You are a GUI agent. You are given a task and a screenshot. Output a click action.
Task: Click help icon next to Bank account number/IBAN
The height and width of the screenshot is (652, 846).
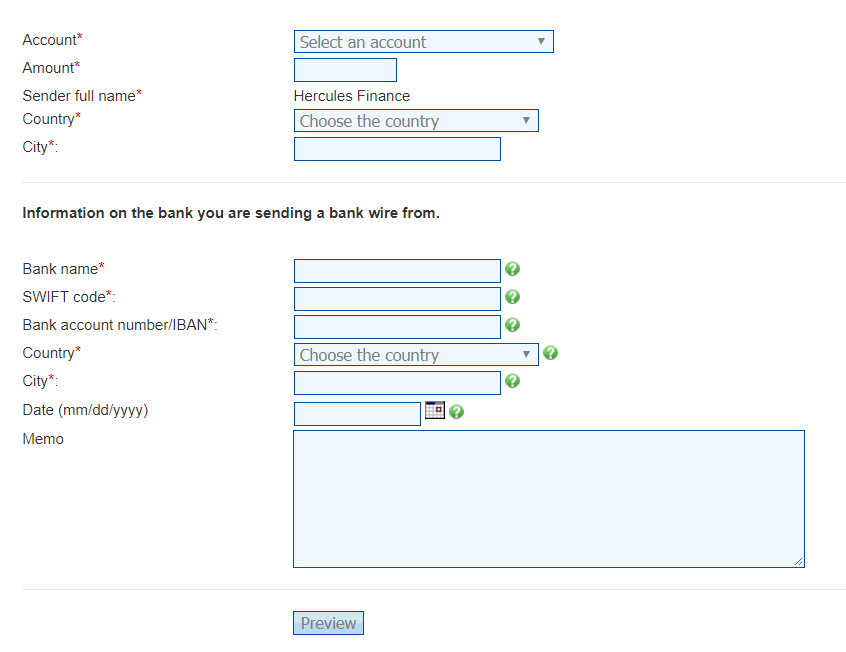coord(512,325)
